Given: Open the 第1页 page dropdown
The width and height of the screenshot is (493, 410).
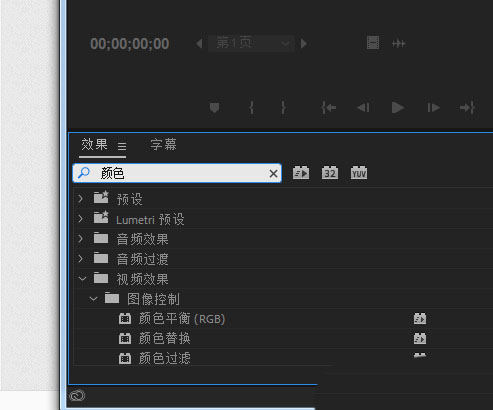Looking at the screenshot, I should coord(251,43).
